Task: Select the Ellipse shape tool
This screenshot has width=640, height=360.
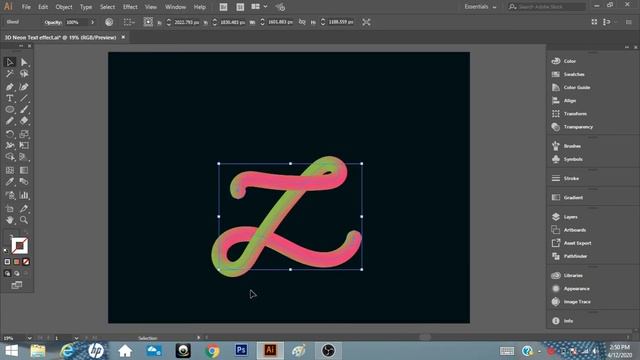Action: 10,109
